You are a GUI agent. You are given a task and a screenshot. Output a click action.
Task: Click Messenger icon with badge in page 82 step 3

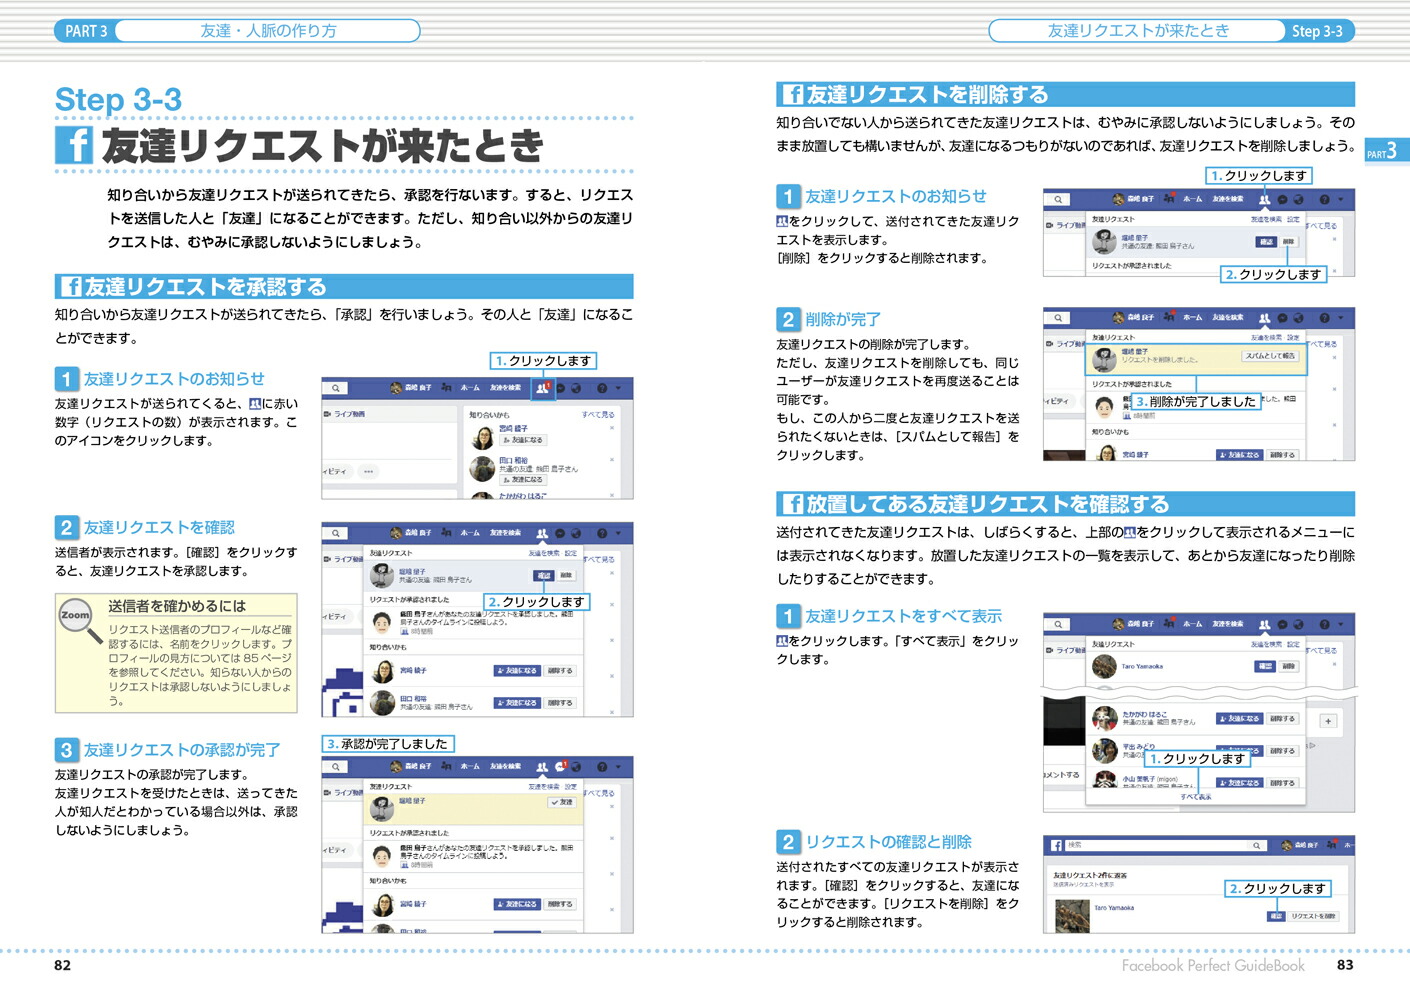click(561, 766)
